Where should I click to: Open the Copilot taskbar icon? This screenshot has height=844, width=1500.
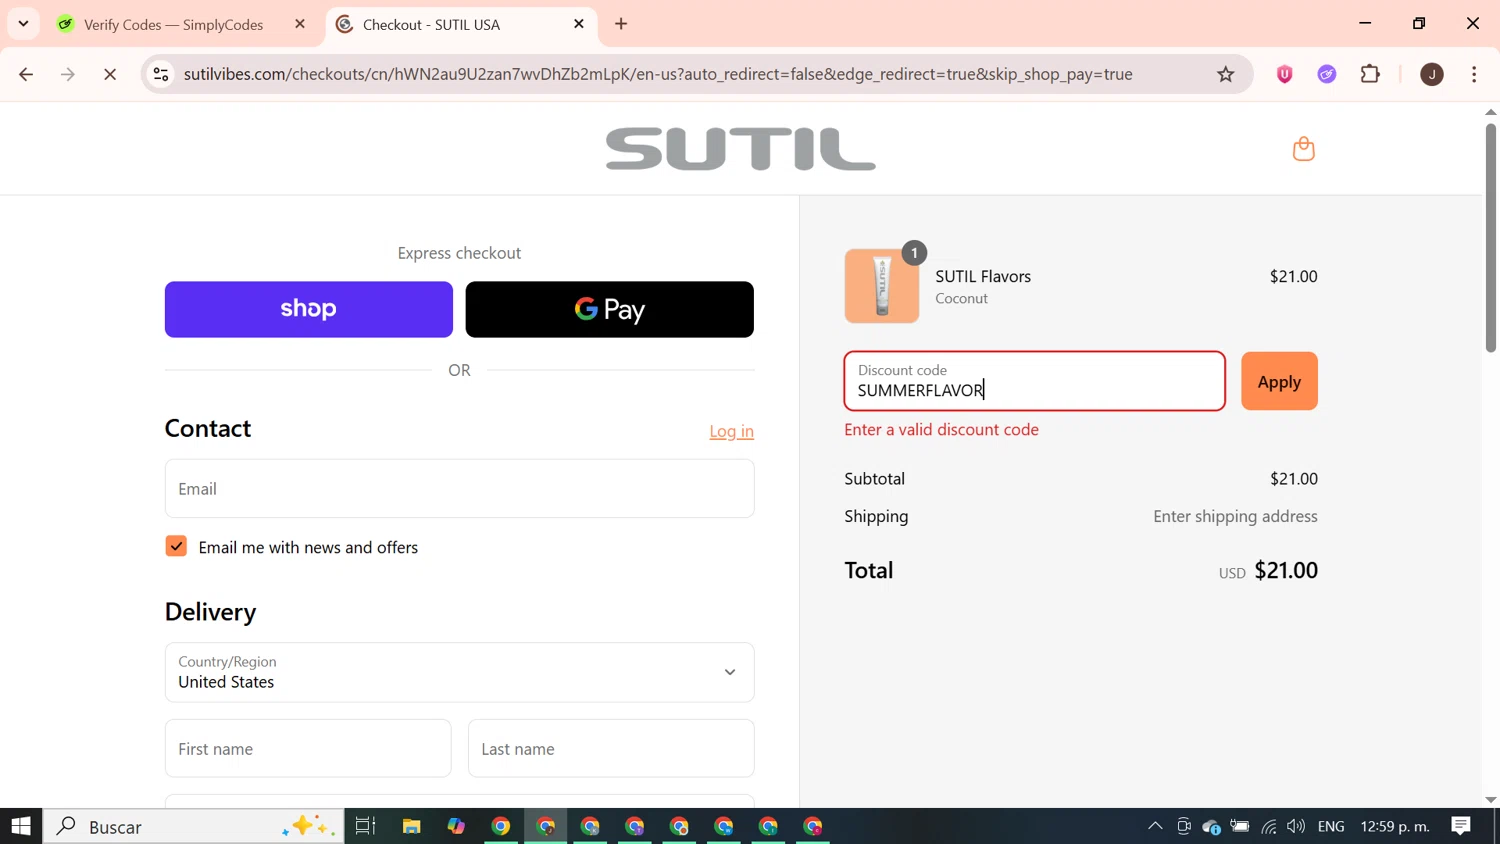tap(456, 826)
